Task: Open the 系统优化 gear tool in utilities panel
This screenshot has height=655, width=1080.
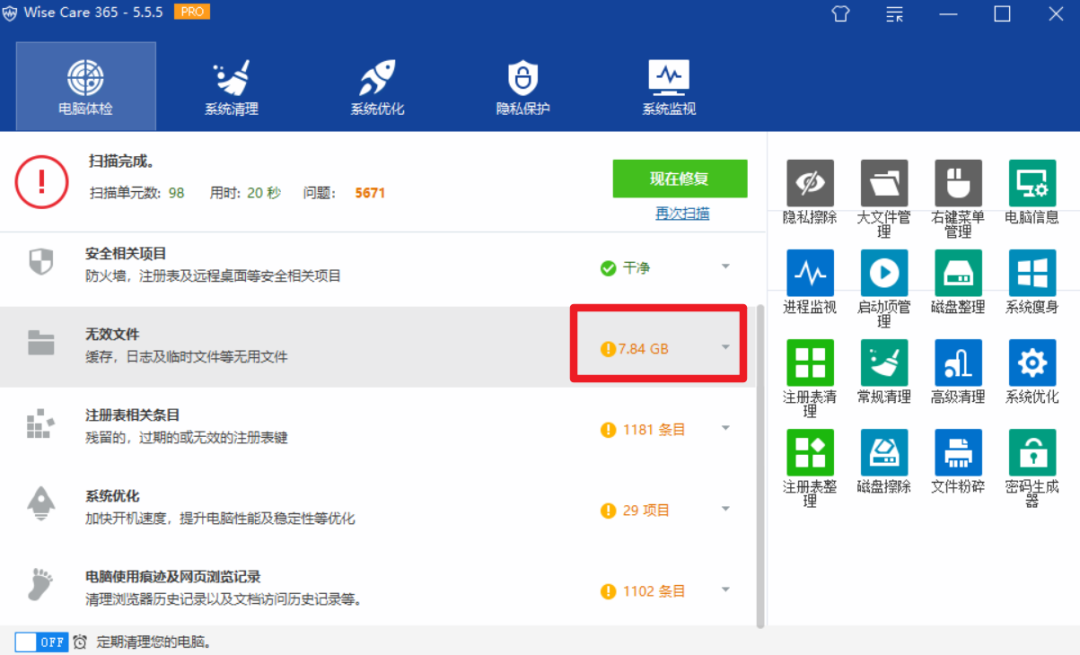Action: tap(1032, 362)
